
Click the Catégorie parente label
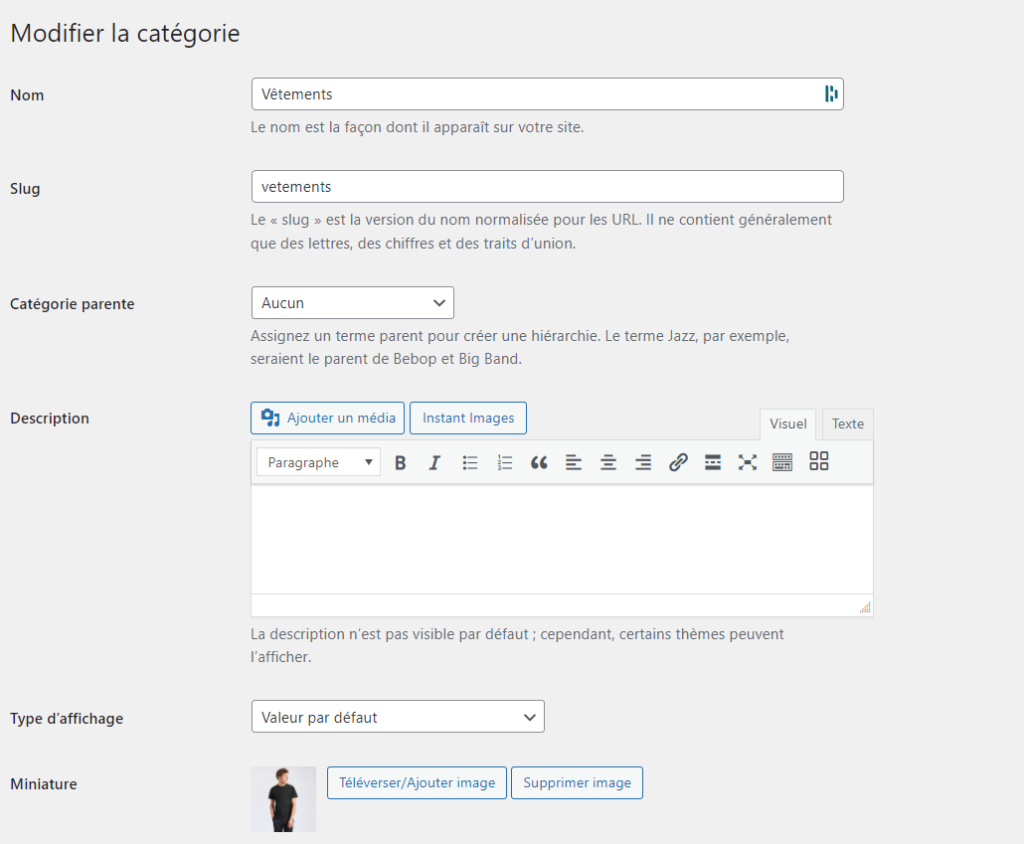72,304
